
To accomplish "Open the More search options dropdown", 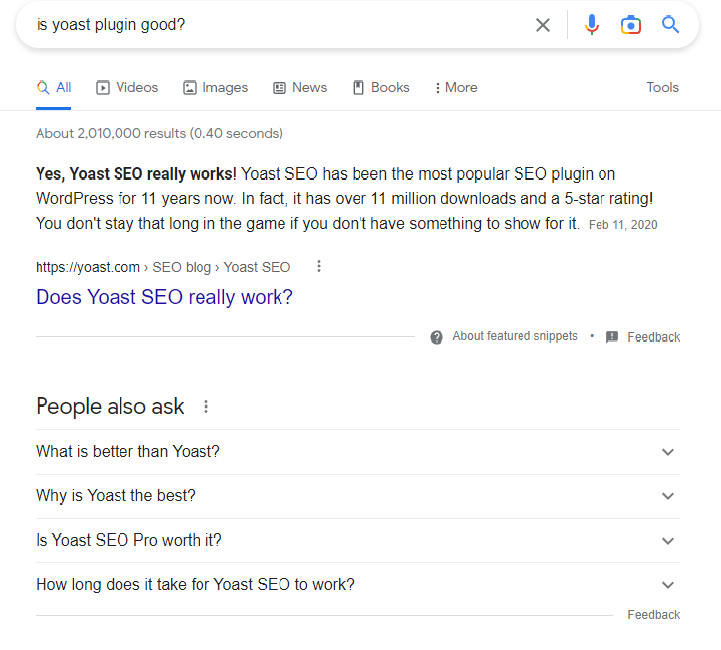I will 456,87.
